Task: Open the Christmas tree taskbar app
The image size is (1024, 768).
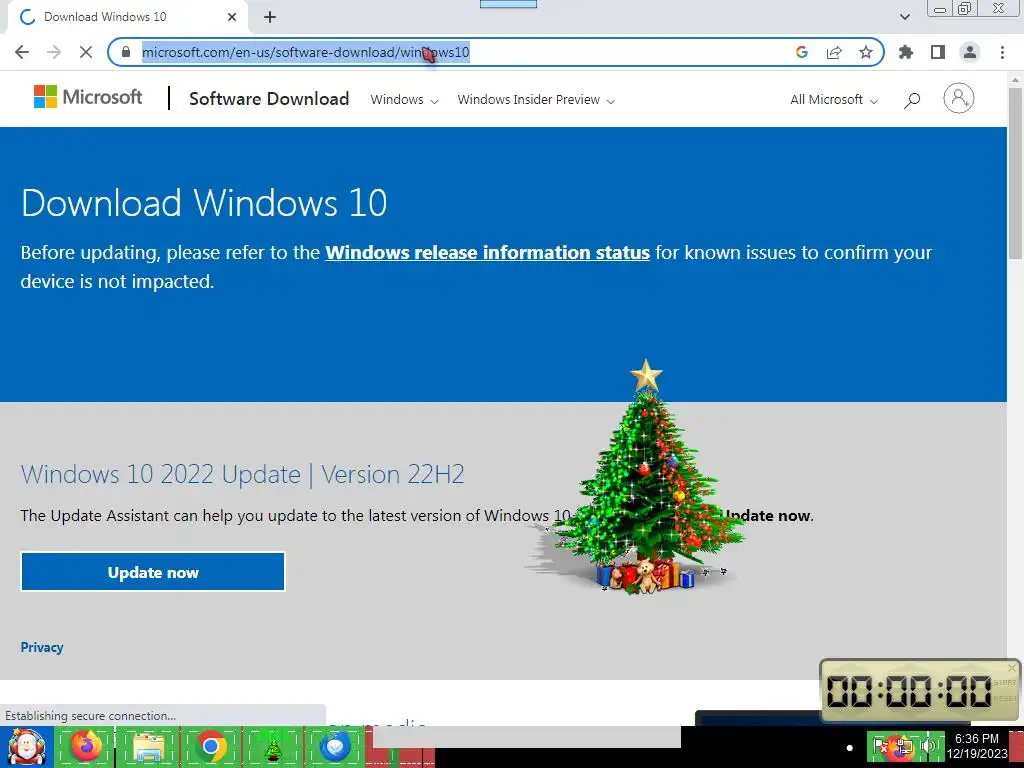Action: point(272,746)
